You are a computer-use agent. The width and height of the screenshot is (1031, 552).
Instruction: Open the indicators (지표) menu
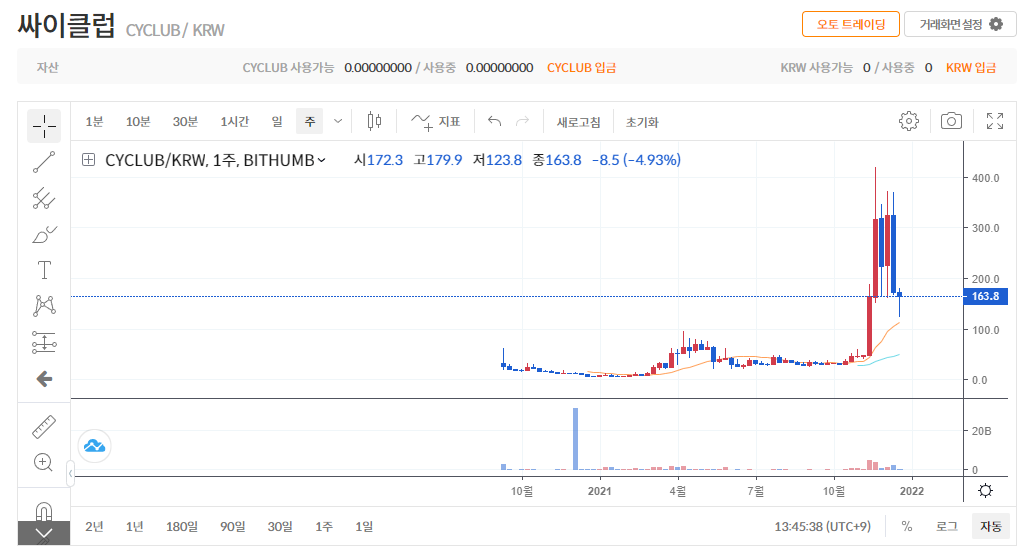pyautogui.click(x=435, y=122)
